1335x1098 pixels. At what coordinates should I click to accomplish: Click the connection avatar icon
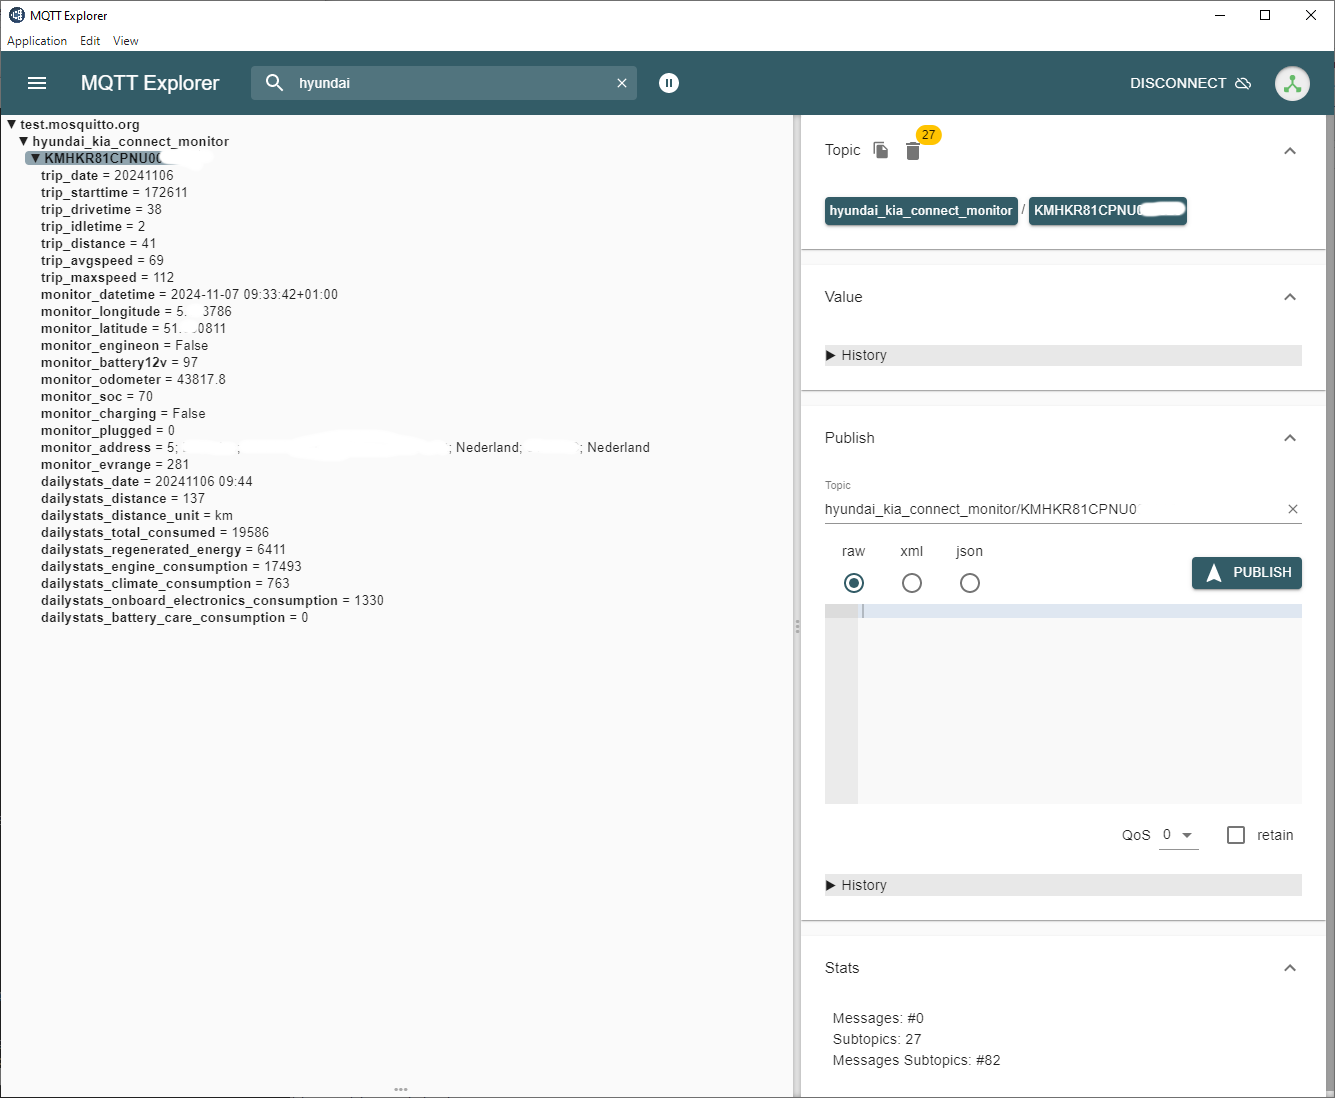(x=1292, y=83)
